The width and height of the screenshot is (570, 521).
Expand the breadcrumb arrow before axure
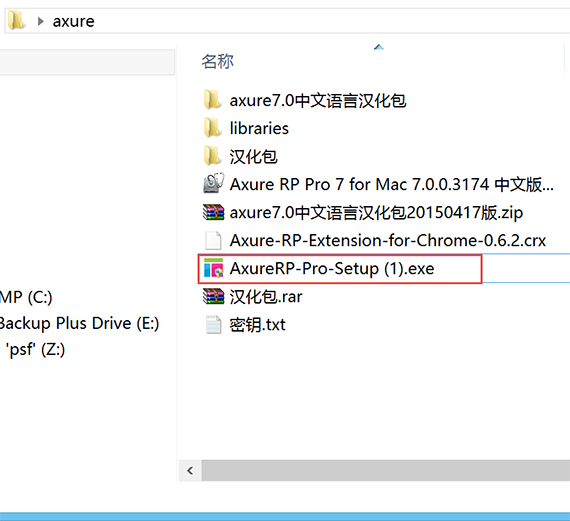40,21
